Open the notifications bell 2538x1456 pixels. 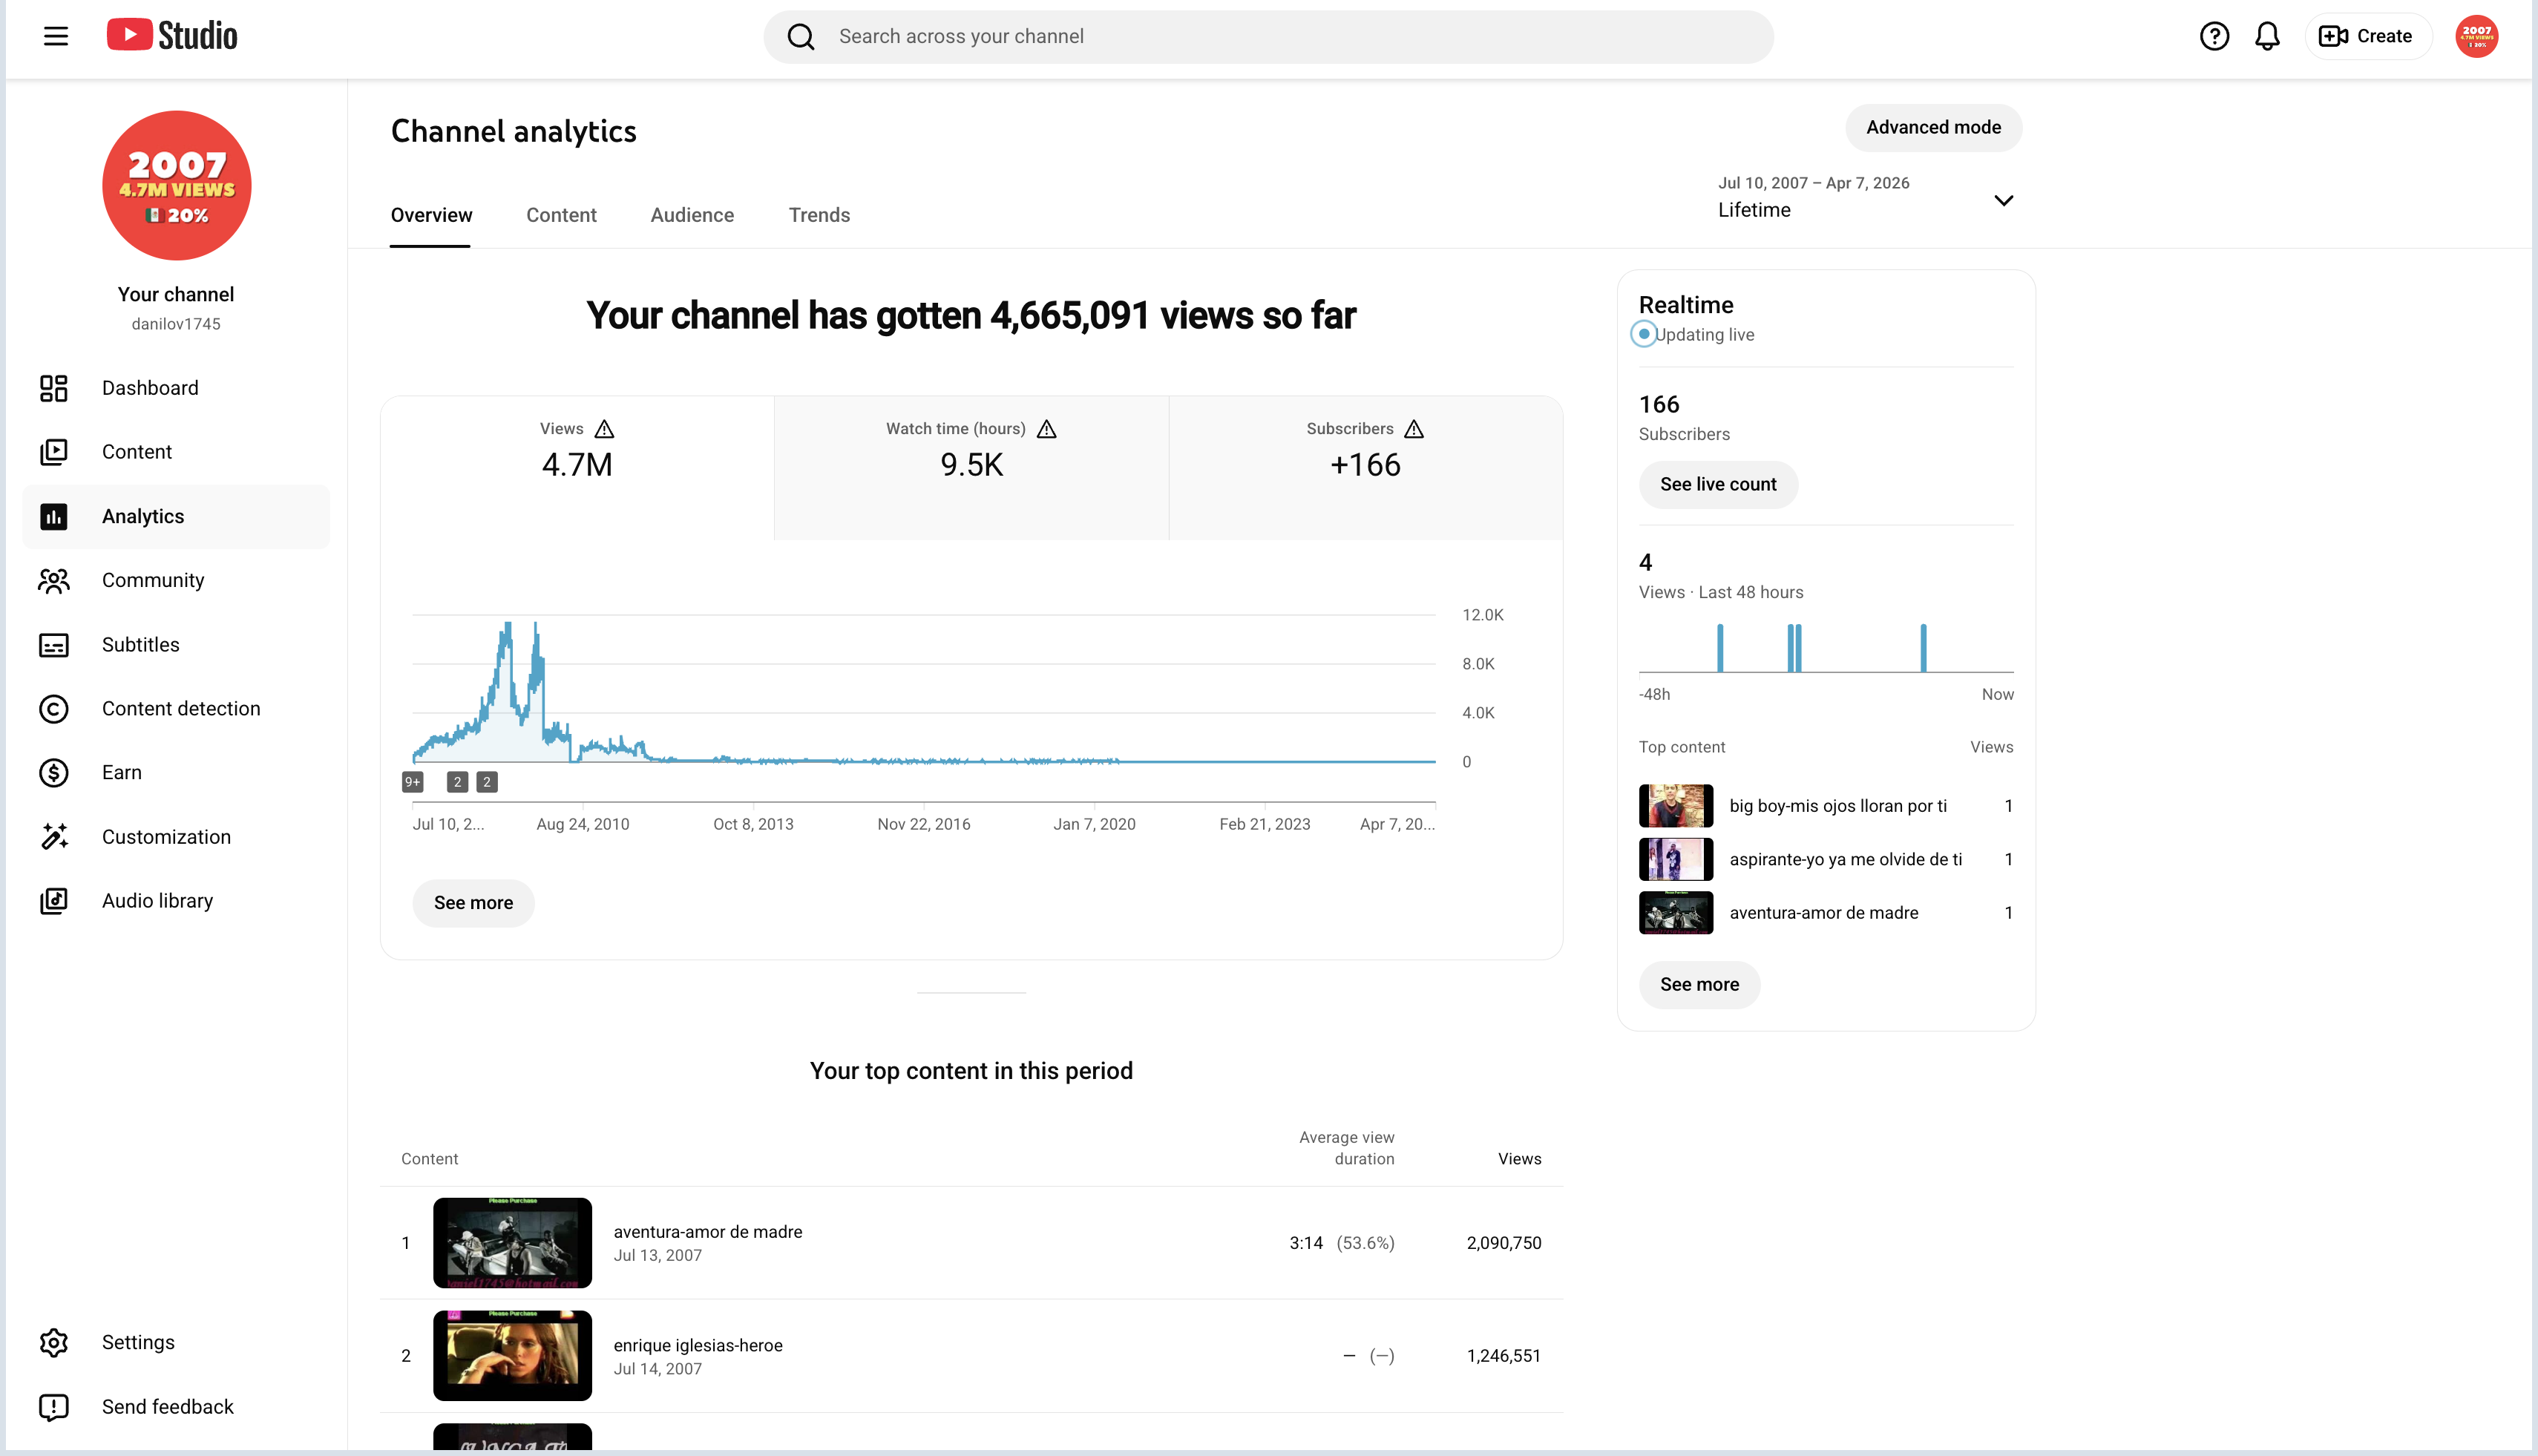(x=2267, y=37)
